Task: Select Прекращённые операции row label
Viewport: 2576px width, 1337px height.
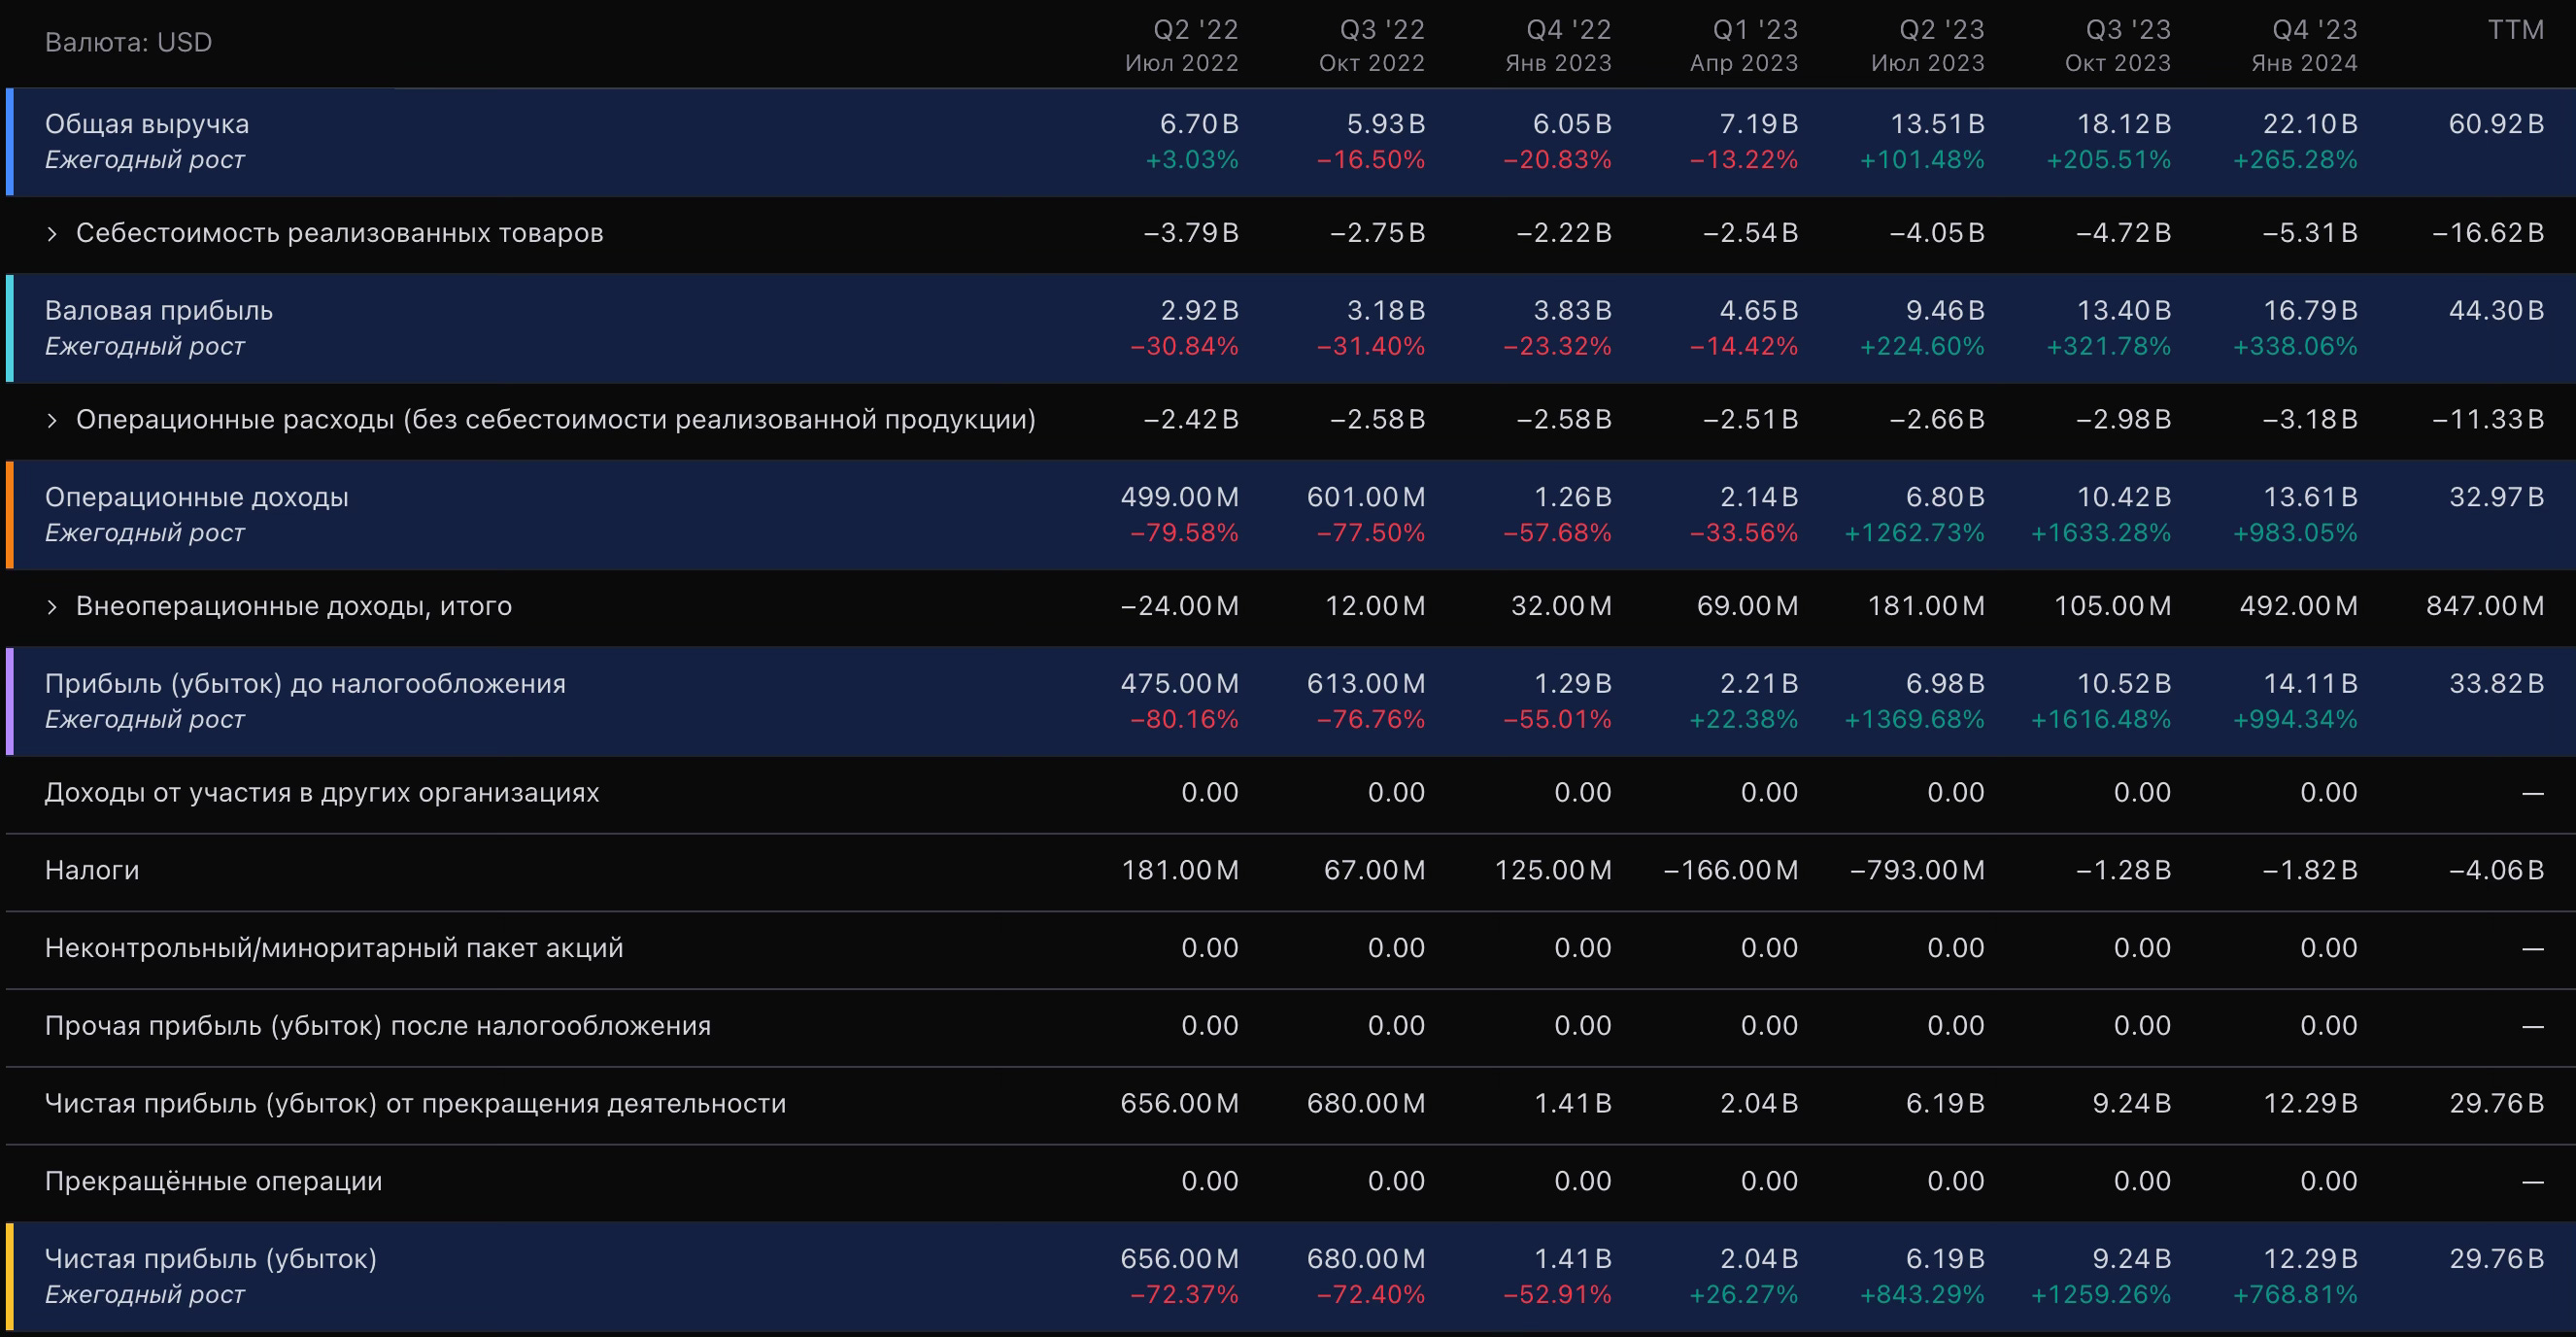Action: tap(213, 1181)
